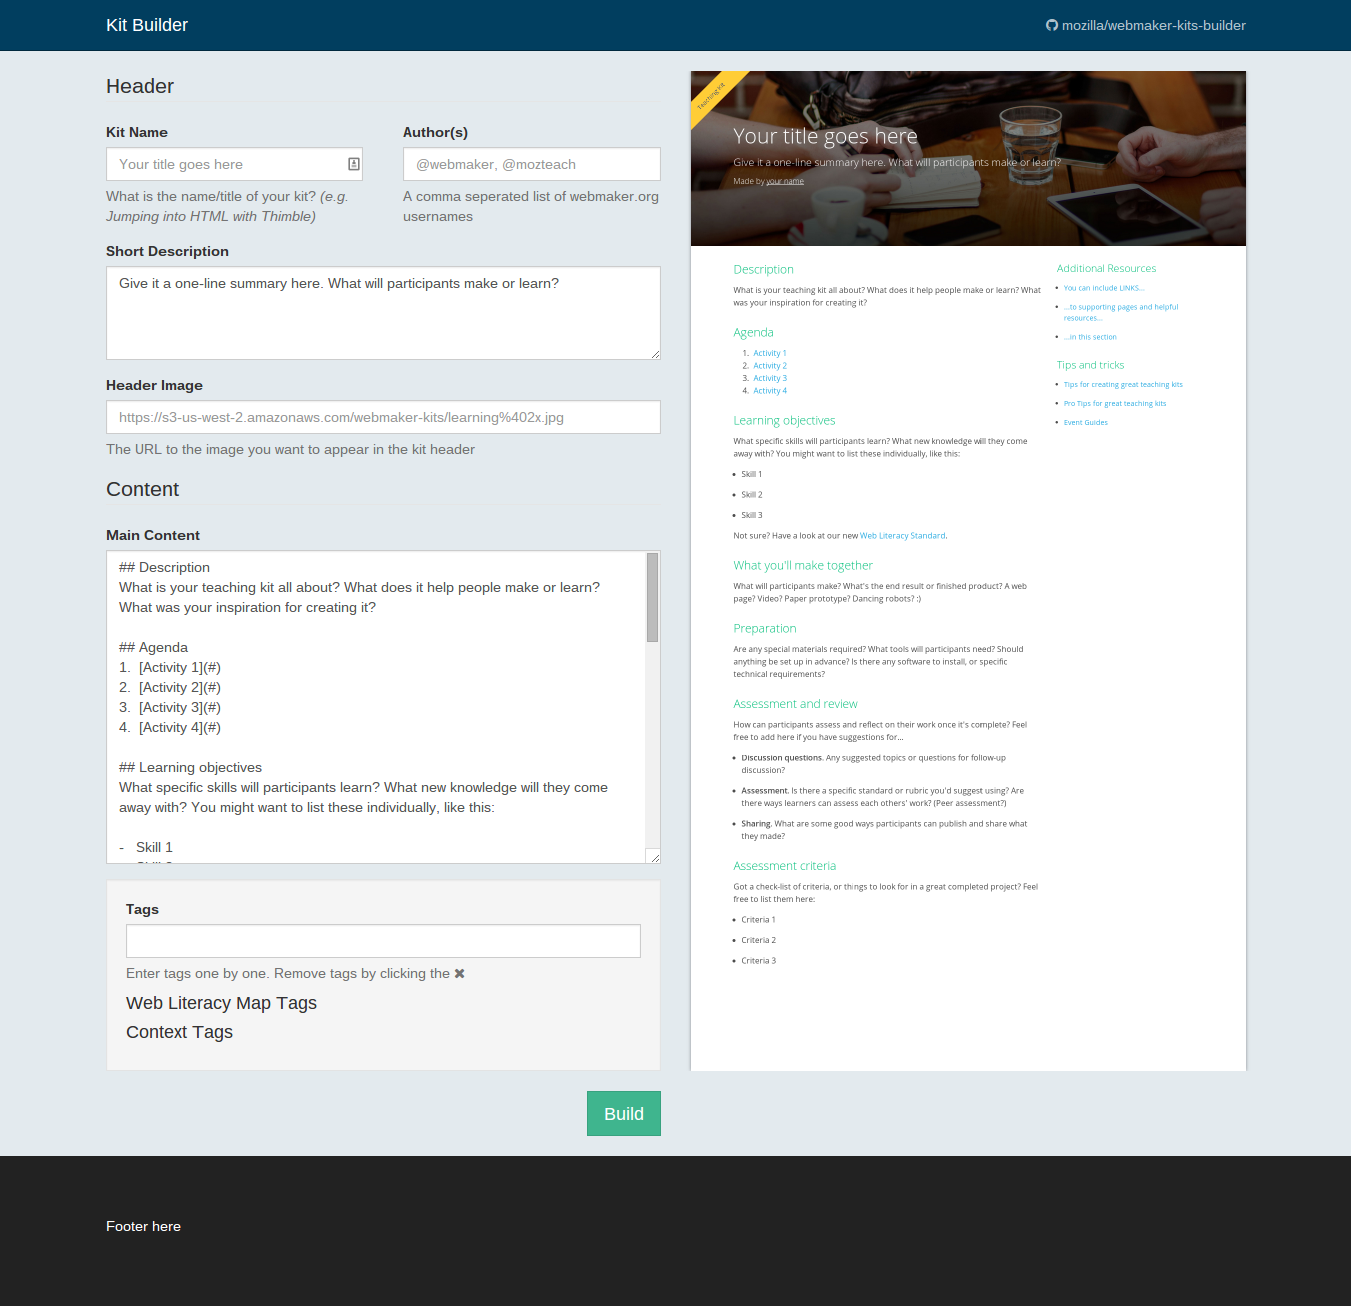Grab the Short Description textarea resize handle
Screen dimensions: 1351x1306
click(x=655, y=354)
